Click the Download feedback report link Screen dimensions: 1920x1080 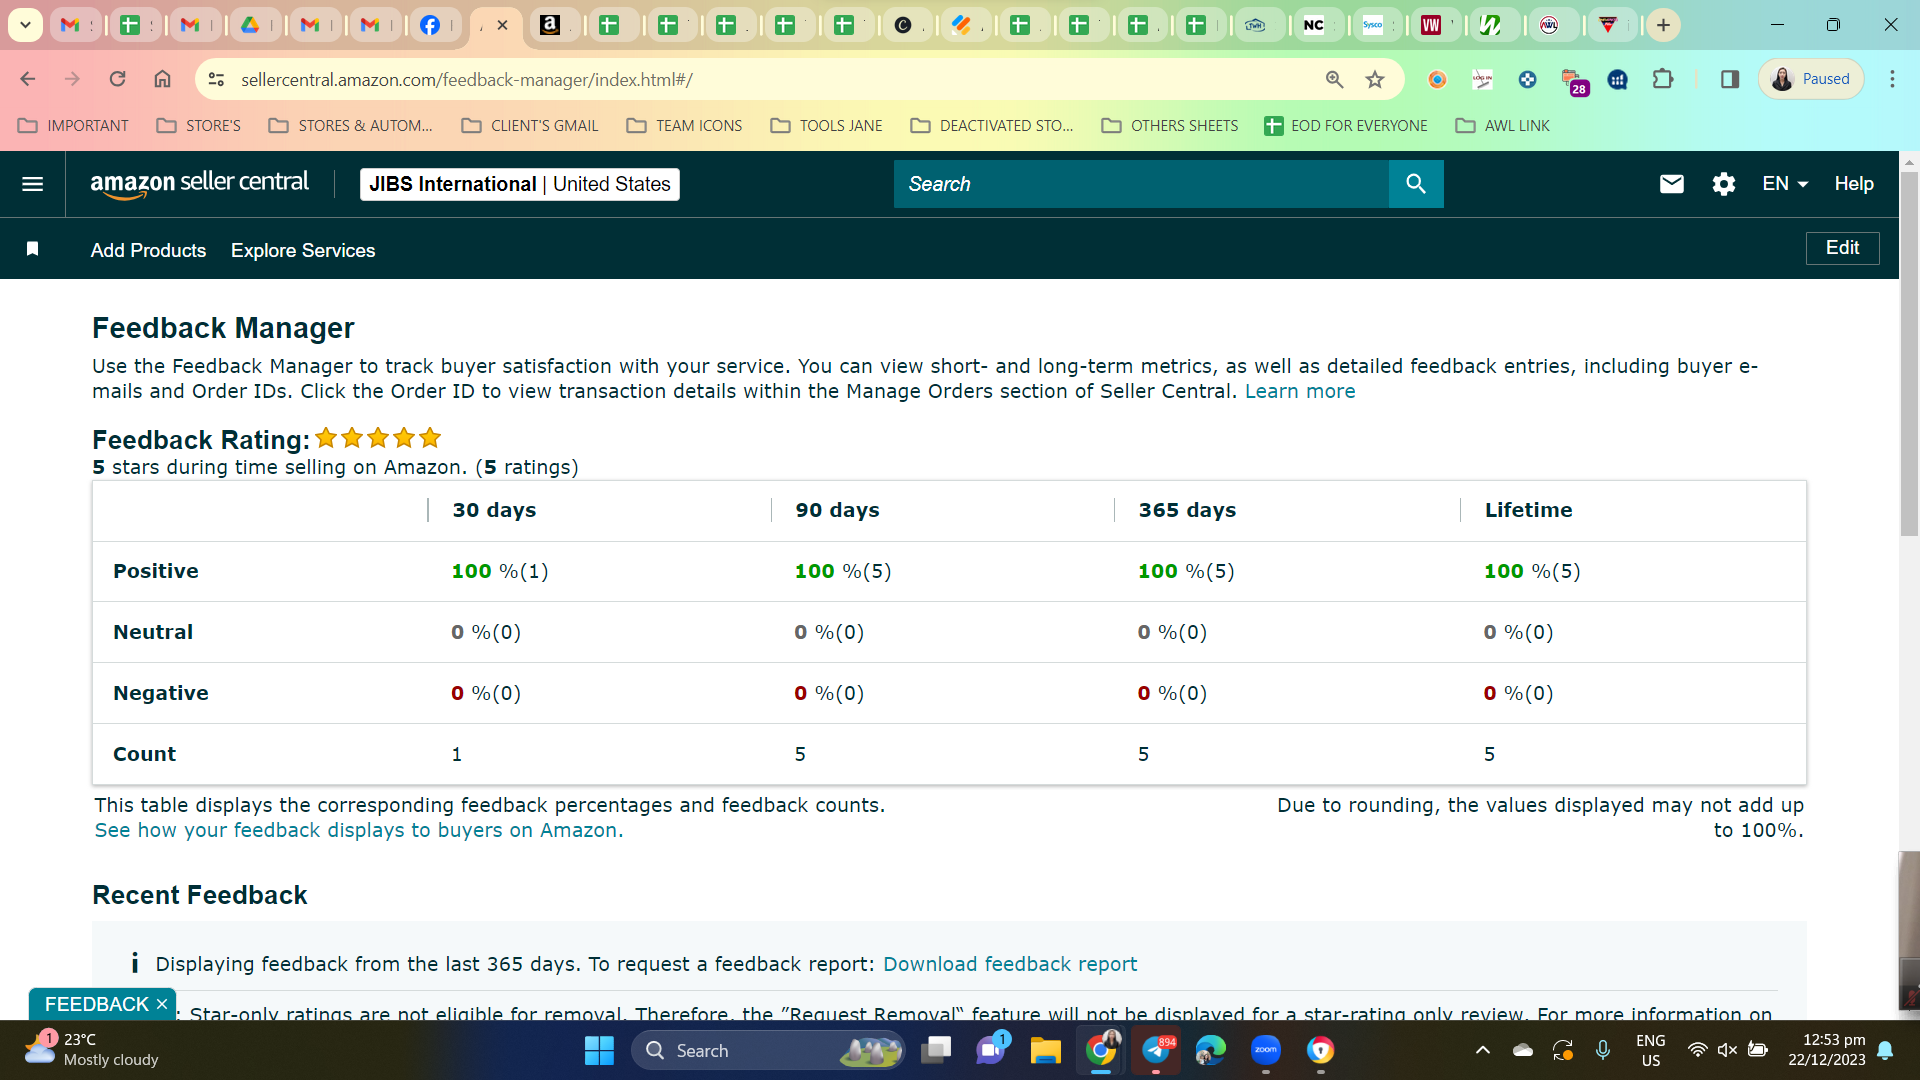coord(1010,964)
